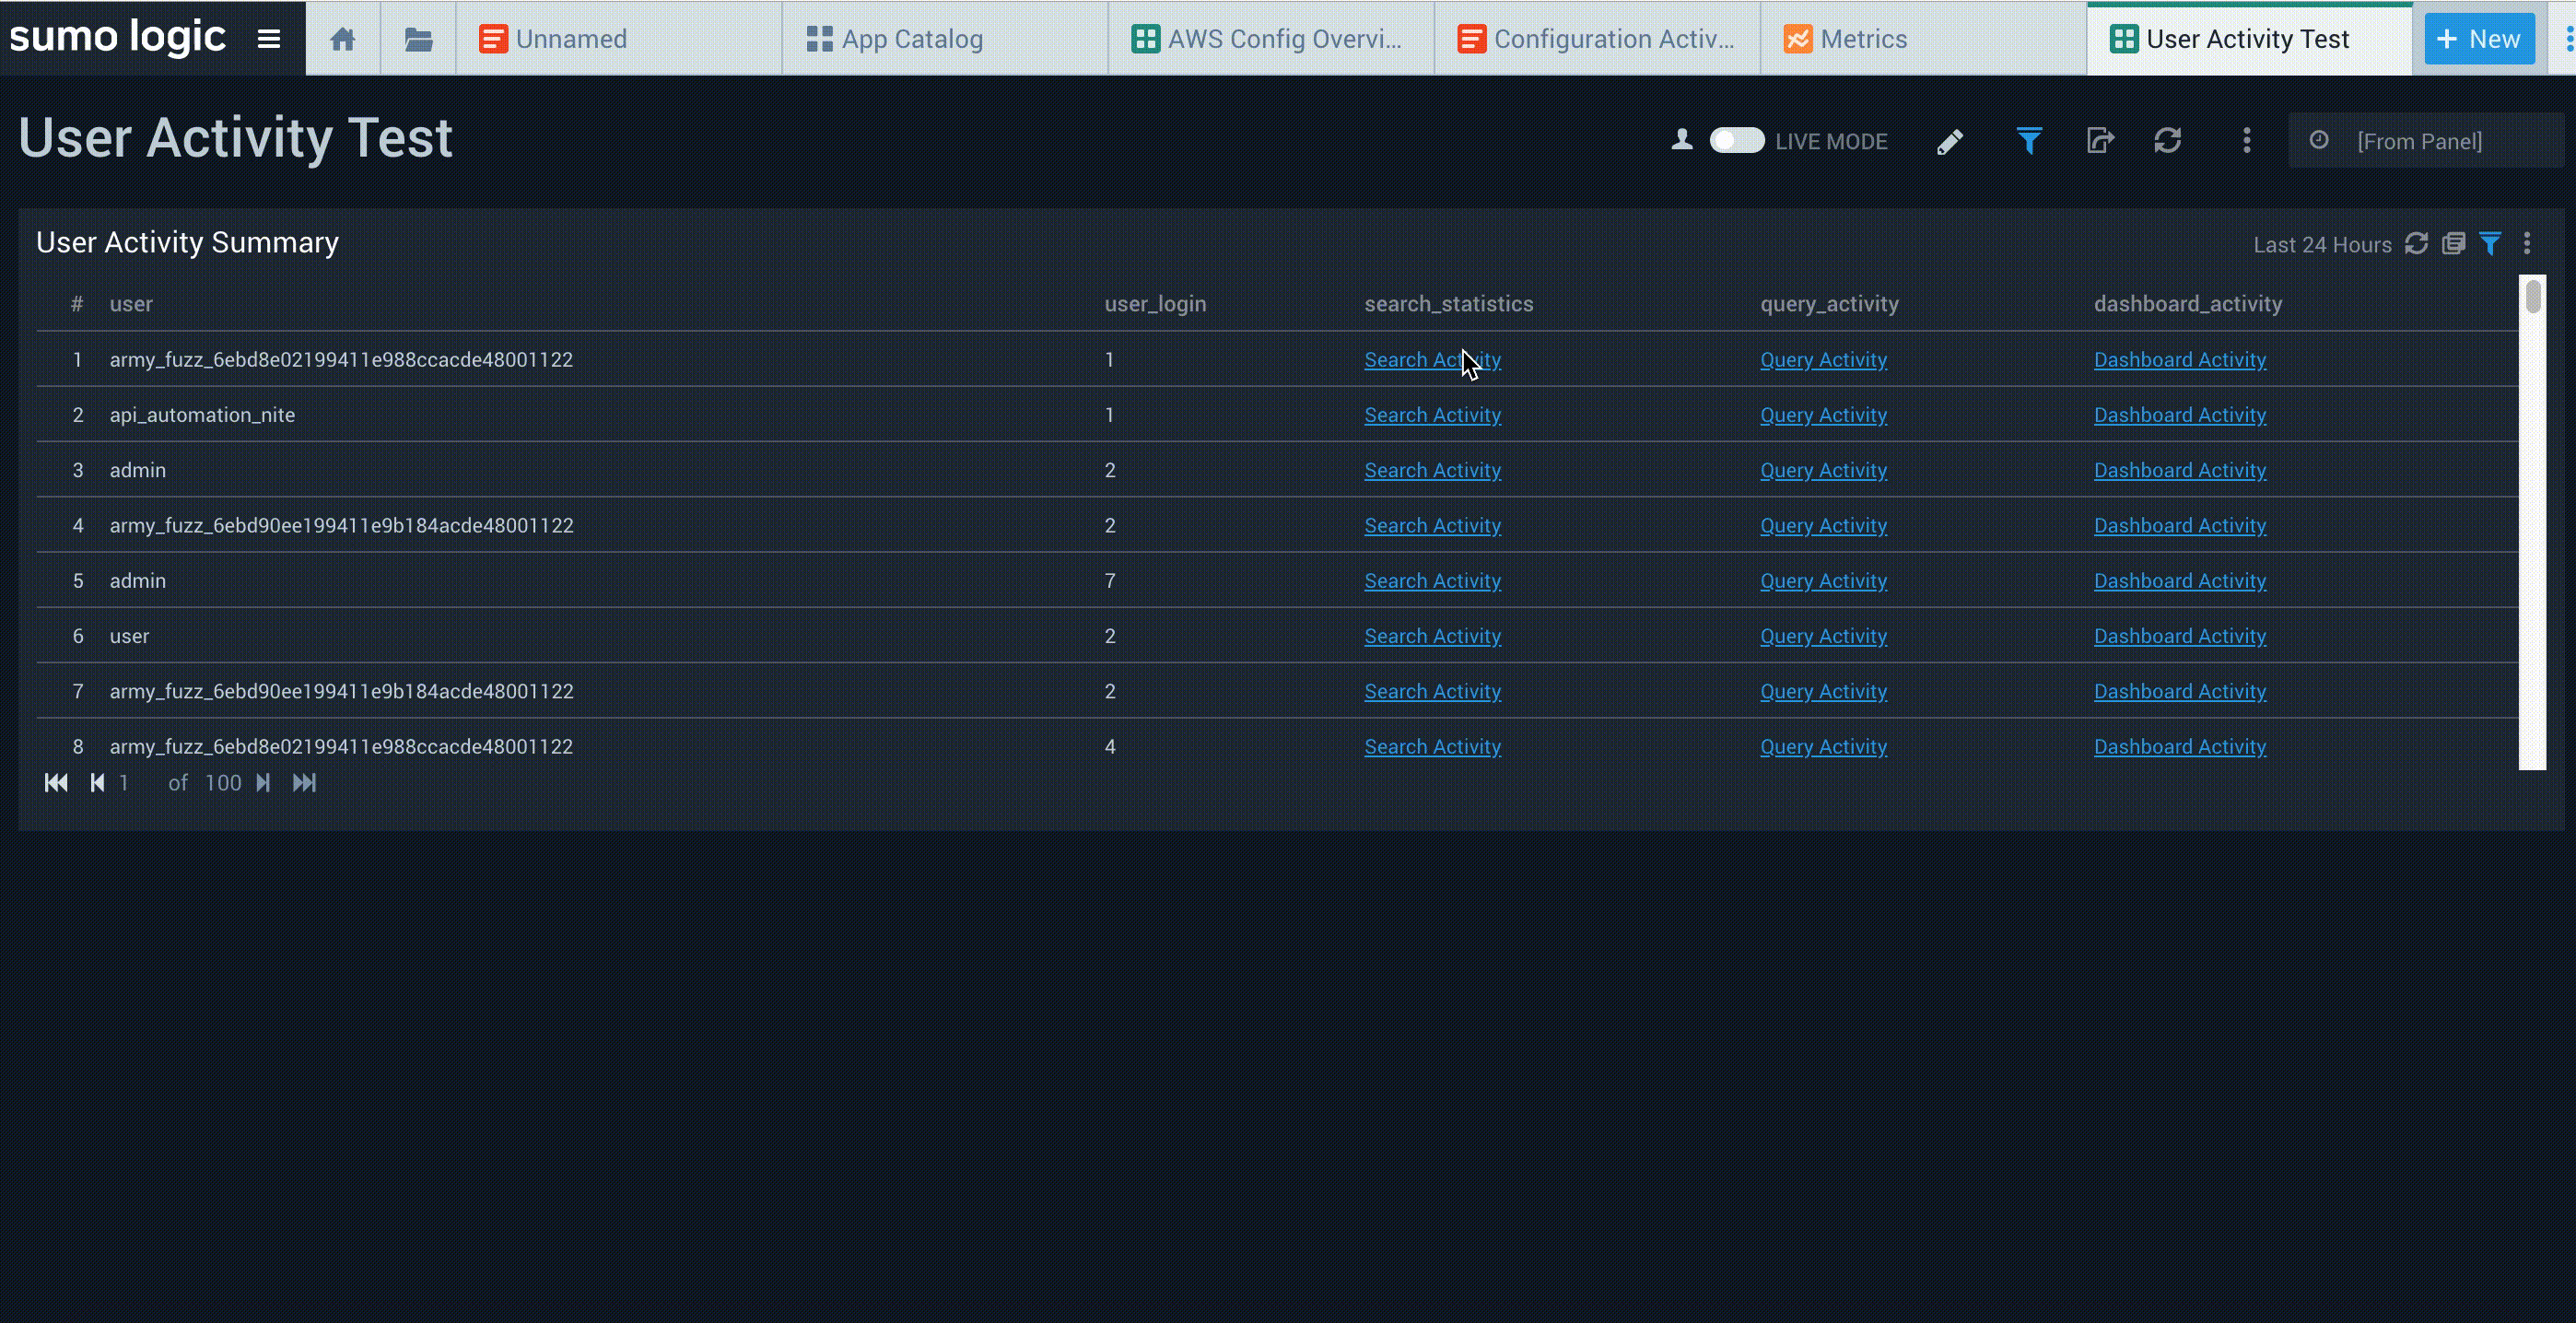This screenshot has height=1323, width=2576.
Task: Click the panel's filter funnel icon
Action: 2490,244
